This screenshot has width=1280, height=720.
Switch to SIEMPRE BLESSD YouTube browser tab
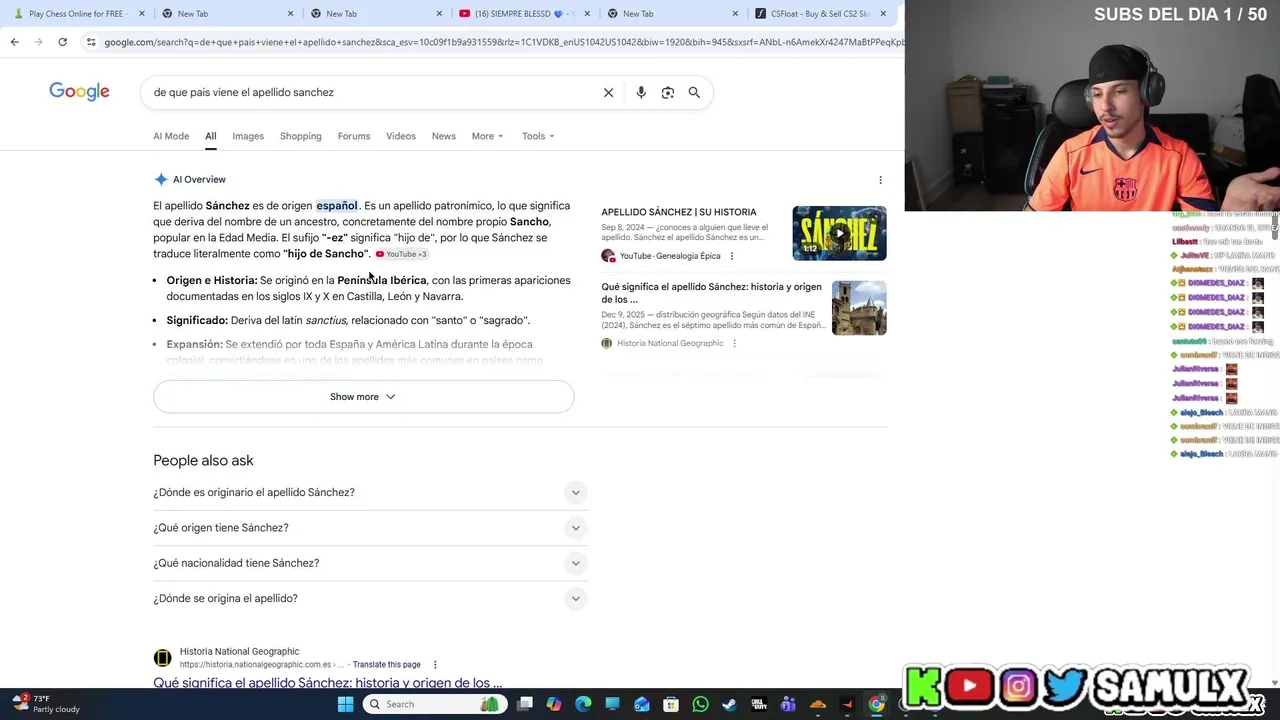(x=525, y=14)
